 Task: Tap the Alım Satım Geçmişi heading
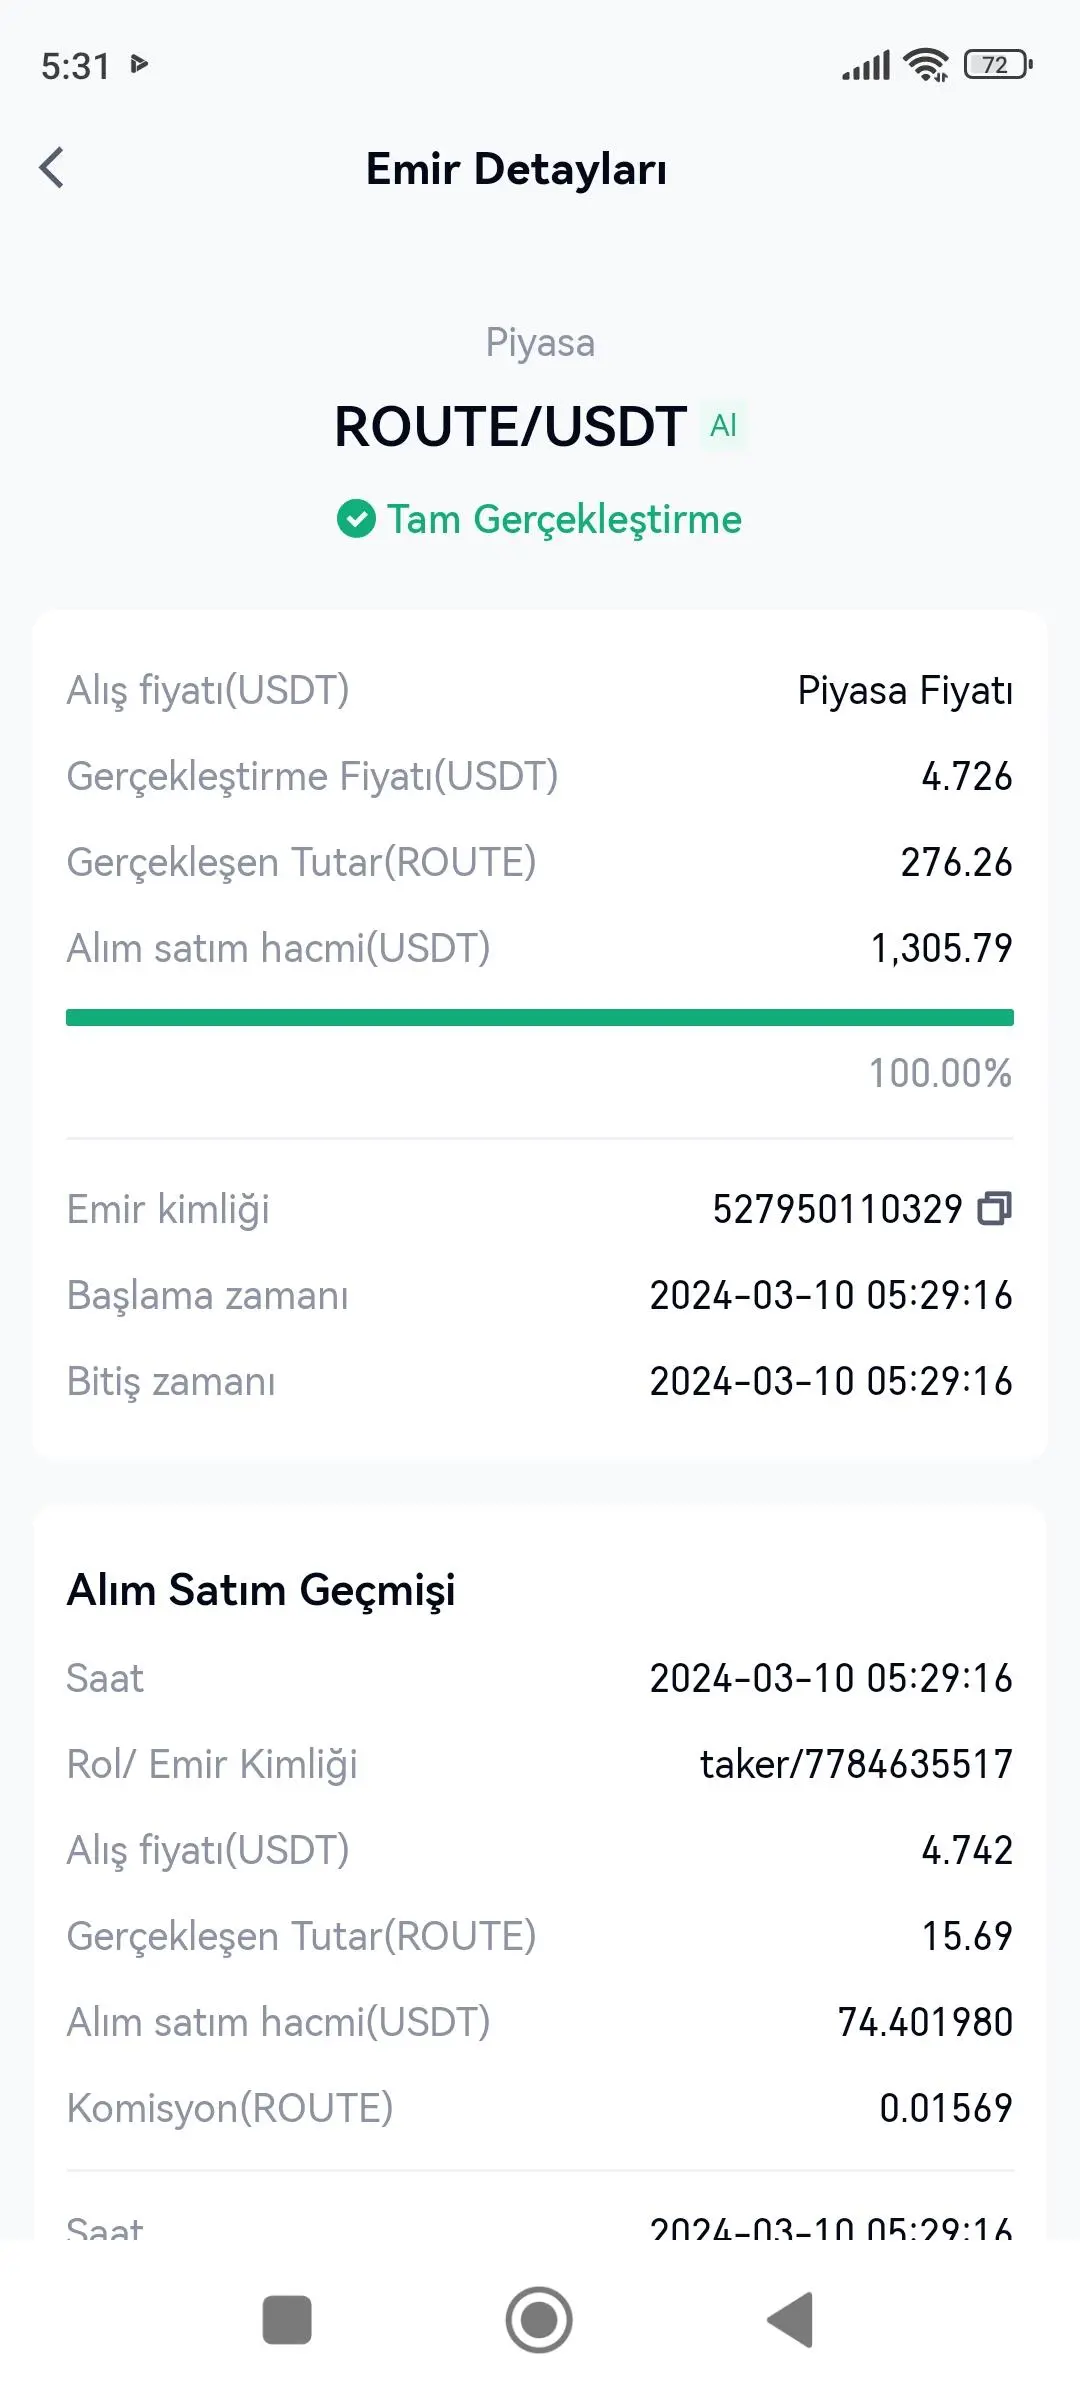point(261,1591)
